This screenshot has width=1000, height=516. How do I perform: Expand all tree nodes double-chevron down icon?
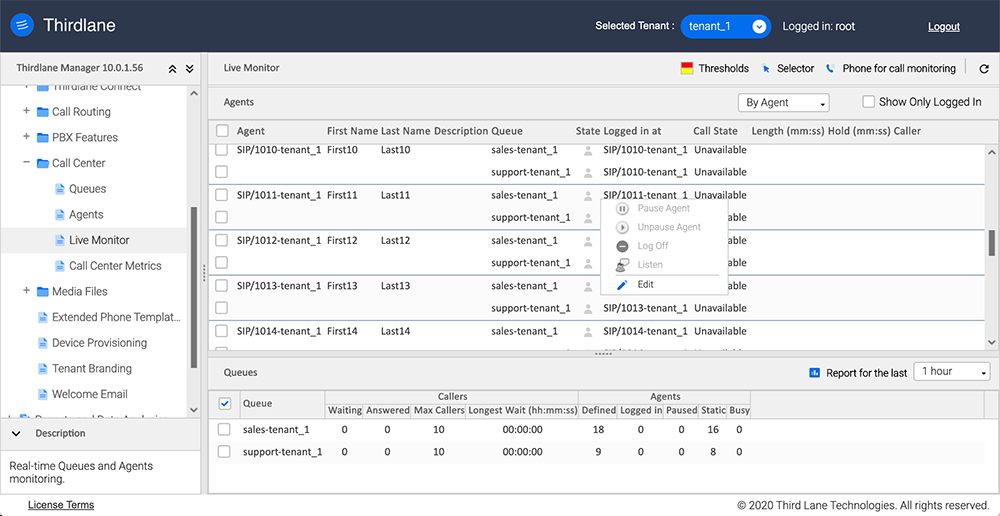pos(189,69)
